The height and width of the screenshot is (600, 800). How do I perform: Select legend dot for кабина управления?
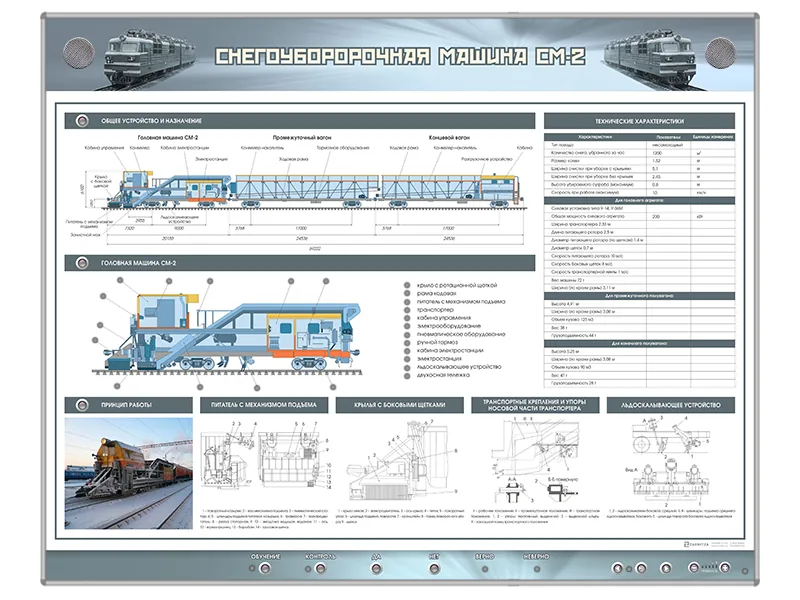click(407, 318)
